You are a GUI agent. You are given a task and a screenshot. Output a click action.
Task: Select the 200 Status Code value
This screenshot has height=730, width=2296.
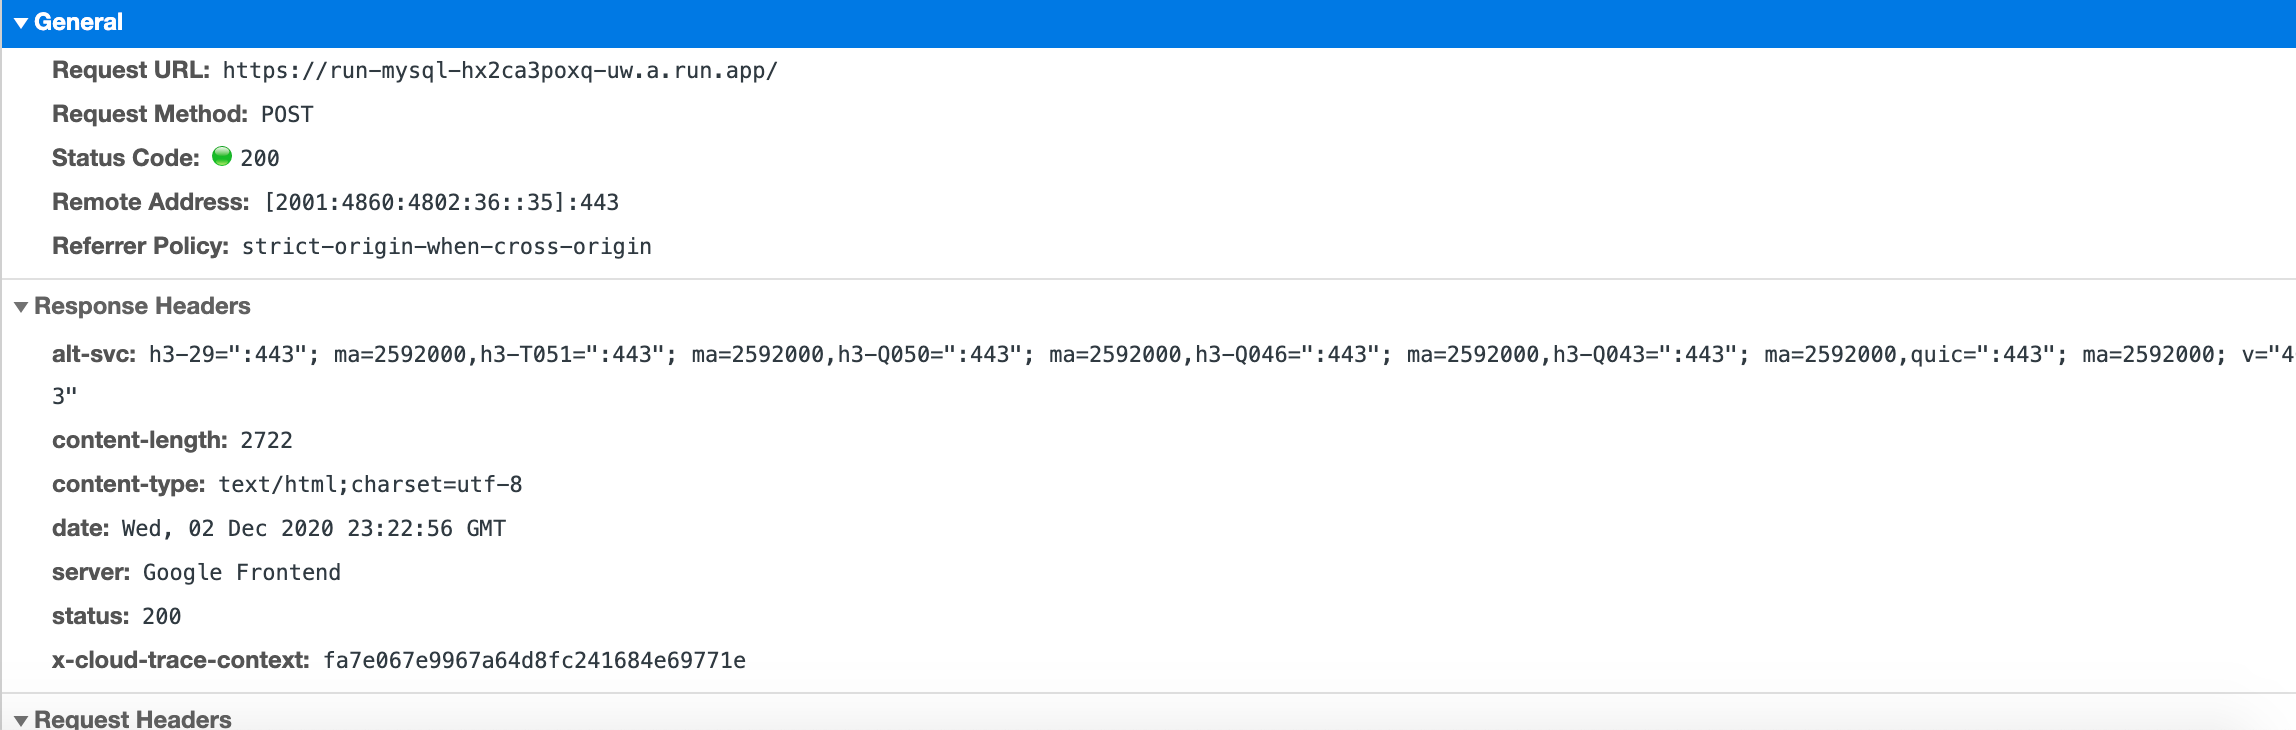260,158
